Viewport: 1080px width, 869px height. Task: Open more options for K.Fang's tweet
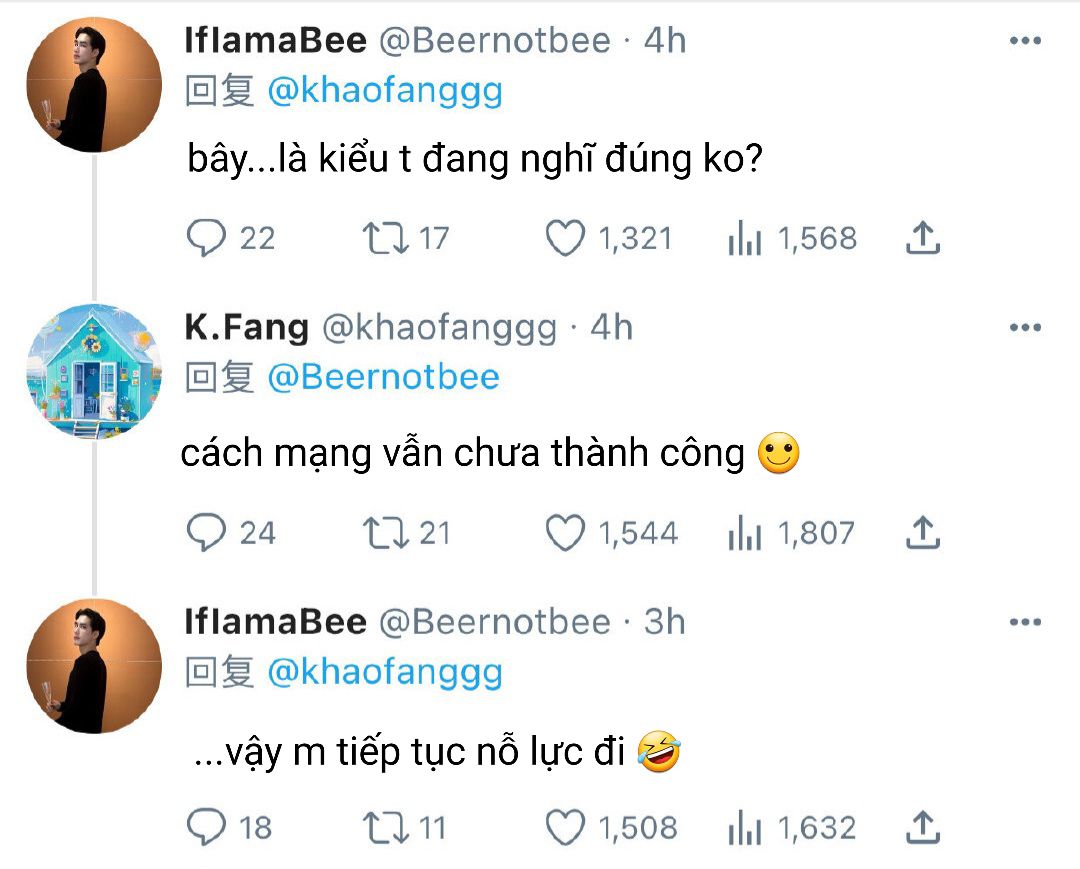click(x=1025, y=327)
